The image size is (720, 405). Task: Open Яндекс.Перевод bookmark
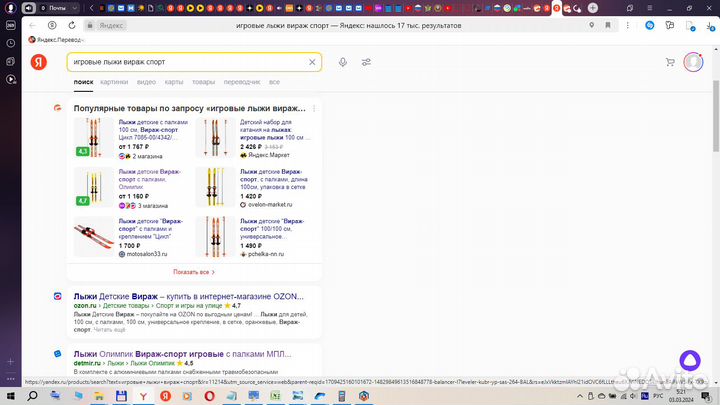tap(56, 39)
